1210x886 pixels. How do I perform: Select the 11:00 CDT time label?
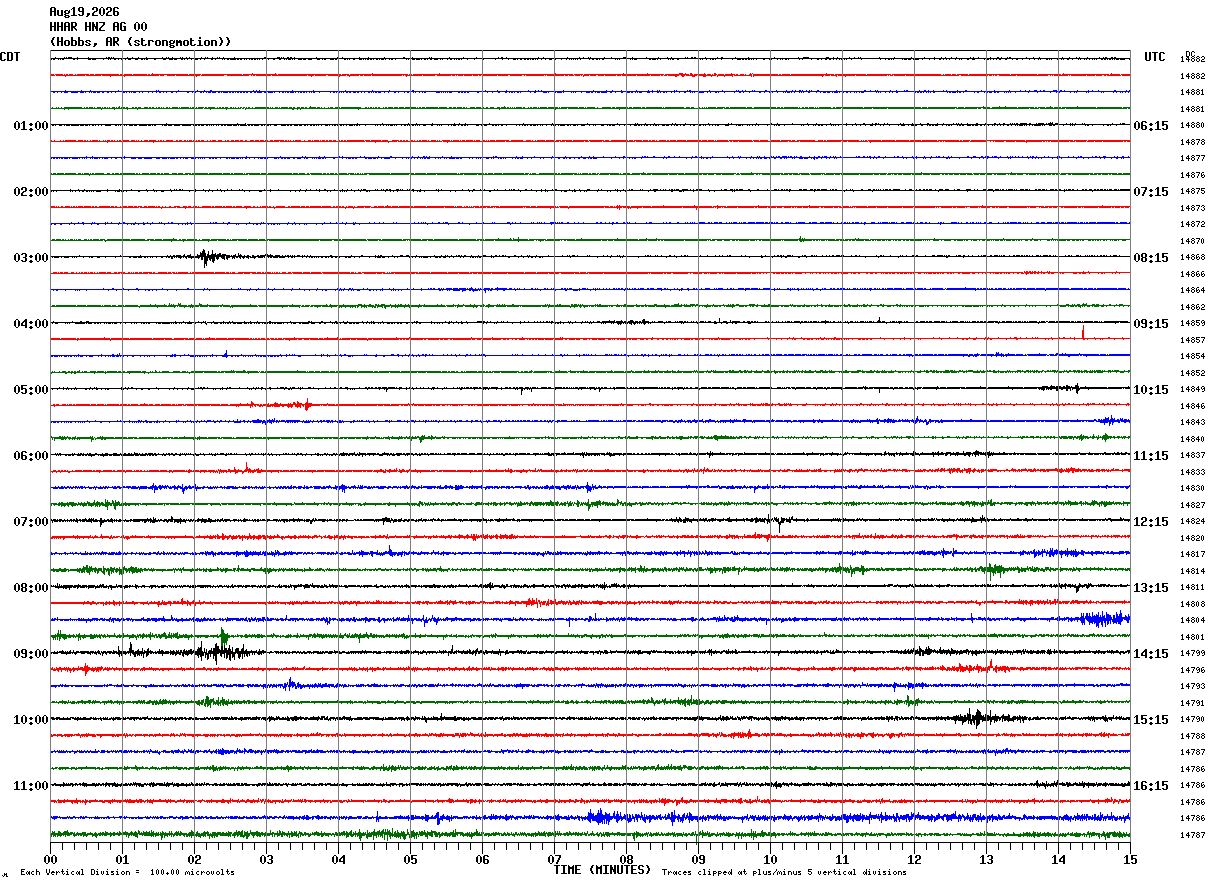coord(30,786)
